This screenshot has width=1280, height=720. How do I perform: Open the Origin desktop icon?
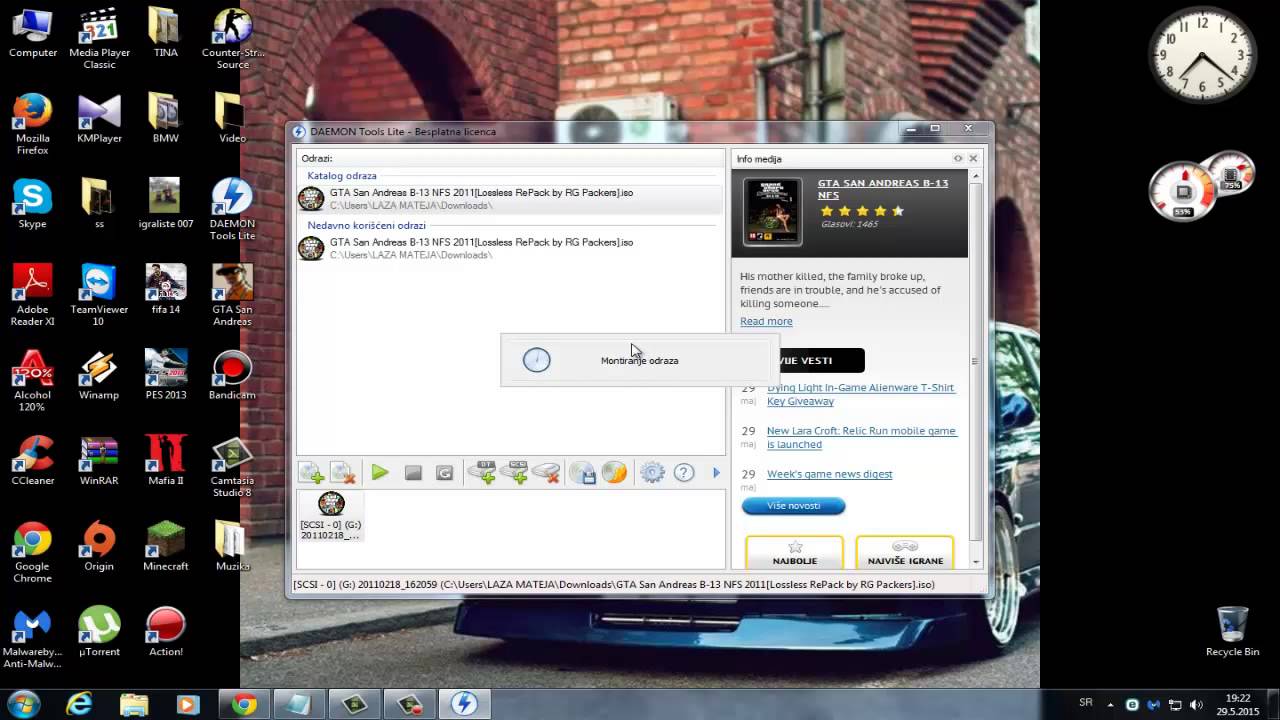(x=99, y=546)
